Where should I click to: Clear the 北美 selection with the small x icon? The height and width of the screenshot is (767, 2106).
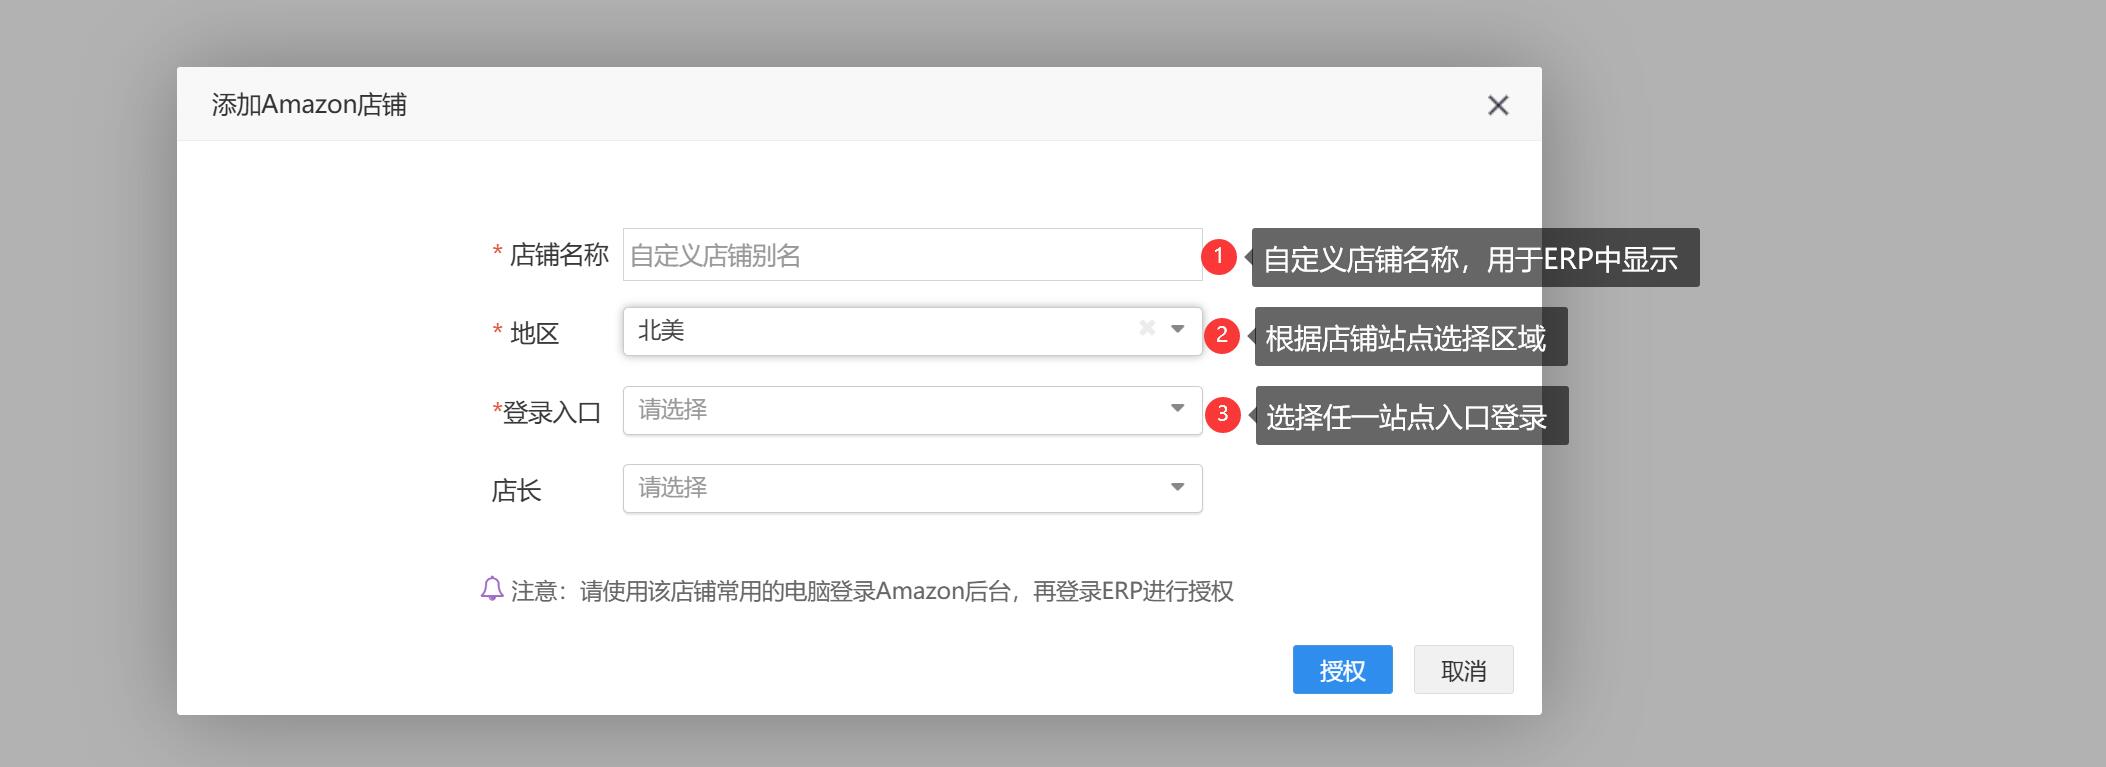point(1147,328)
